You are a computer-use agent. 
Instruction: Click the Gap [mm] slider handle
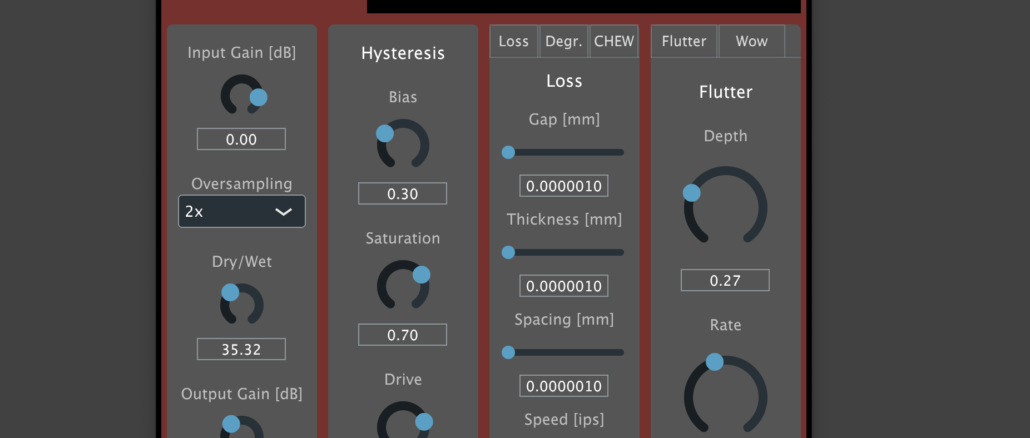pyautogui.click(x=508, y=152)
